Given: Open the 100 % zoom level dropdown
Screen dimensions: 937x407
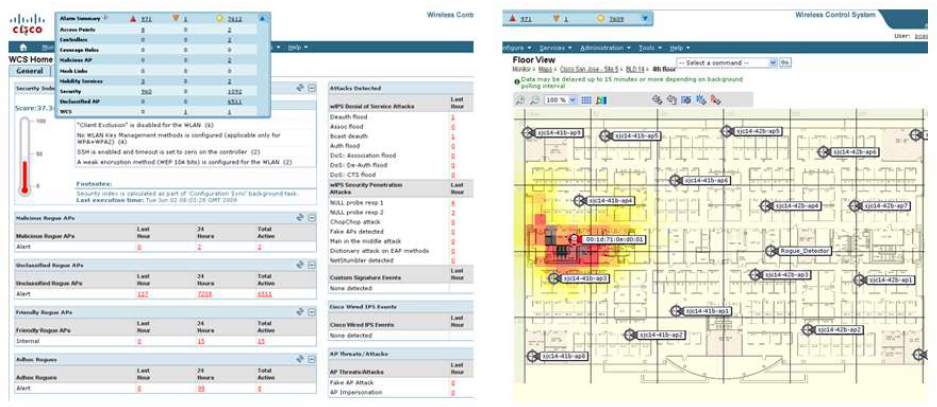Looking at the screenshot, I should pyautogui.click(x=561, y=100).
